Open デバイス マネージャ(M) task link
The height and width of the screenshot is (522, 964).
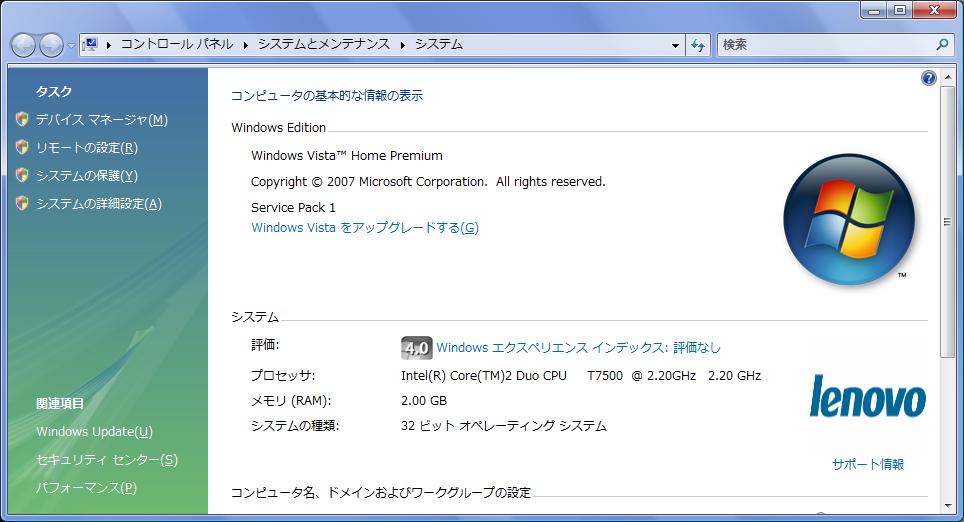[101, 119]
